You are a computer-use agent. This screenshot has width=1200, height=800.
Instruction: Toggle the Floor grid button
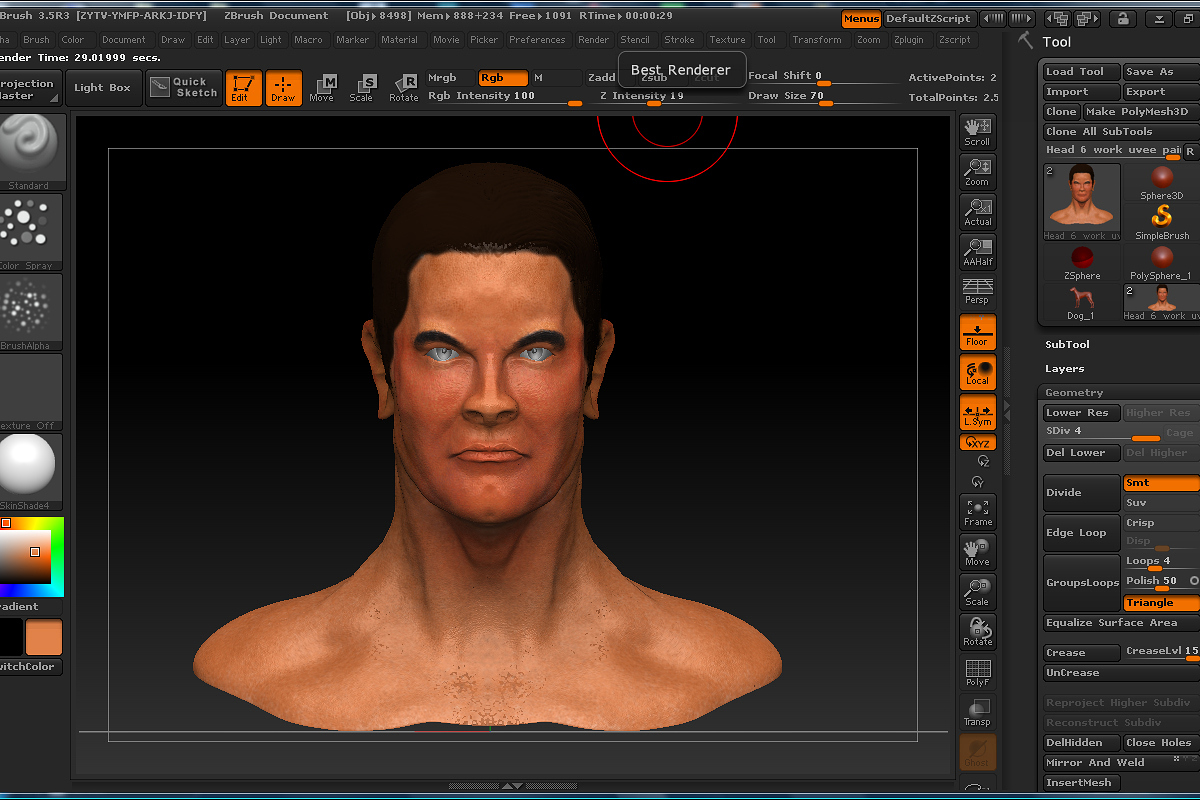click(977, 332)
